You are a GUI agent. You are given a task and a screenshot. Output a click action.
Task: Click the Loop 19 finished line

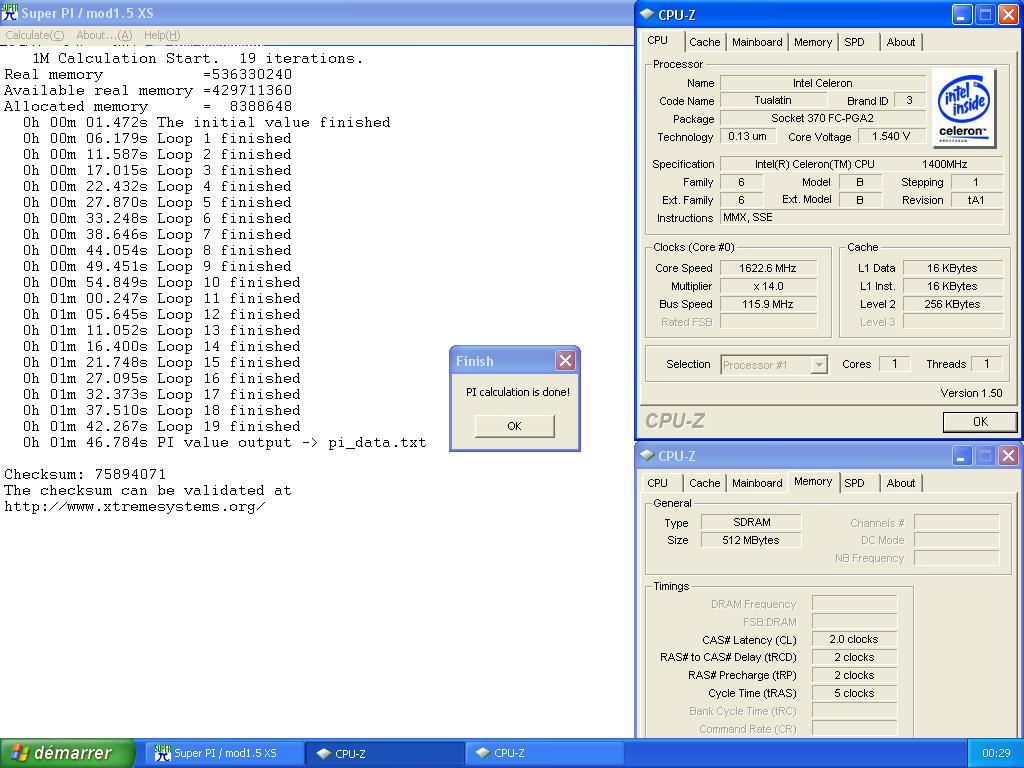click(162, 426)
